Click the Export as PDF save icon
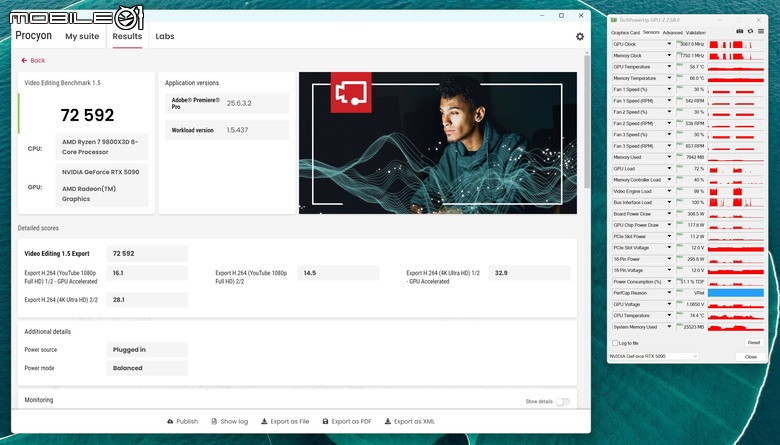The height and width of the screenshot is (445, 780). [x=325, y=421]
